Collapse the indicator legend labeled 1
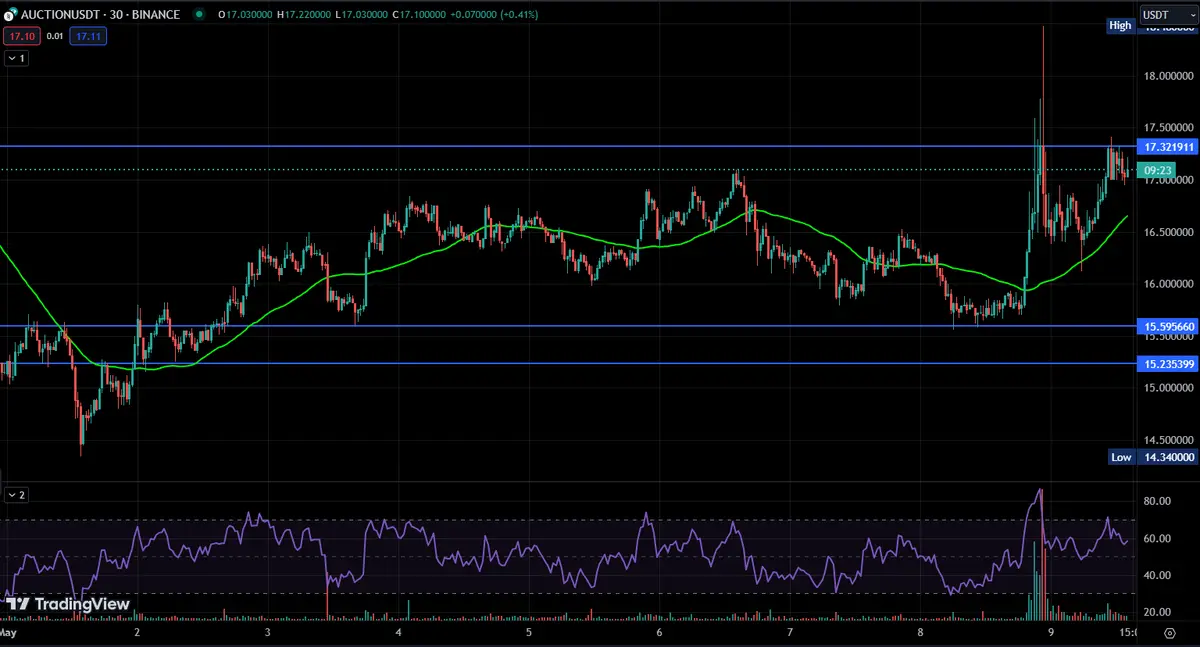 pyautogui.click(x=17, y=58)
